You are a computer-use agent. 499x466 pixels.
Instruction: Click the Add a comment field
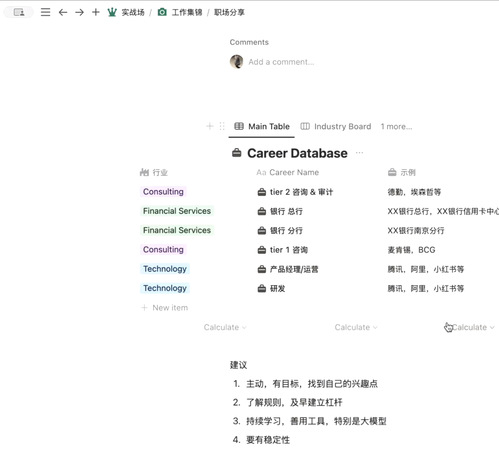tap(281, 62)
